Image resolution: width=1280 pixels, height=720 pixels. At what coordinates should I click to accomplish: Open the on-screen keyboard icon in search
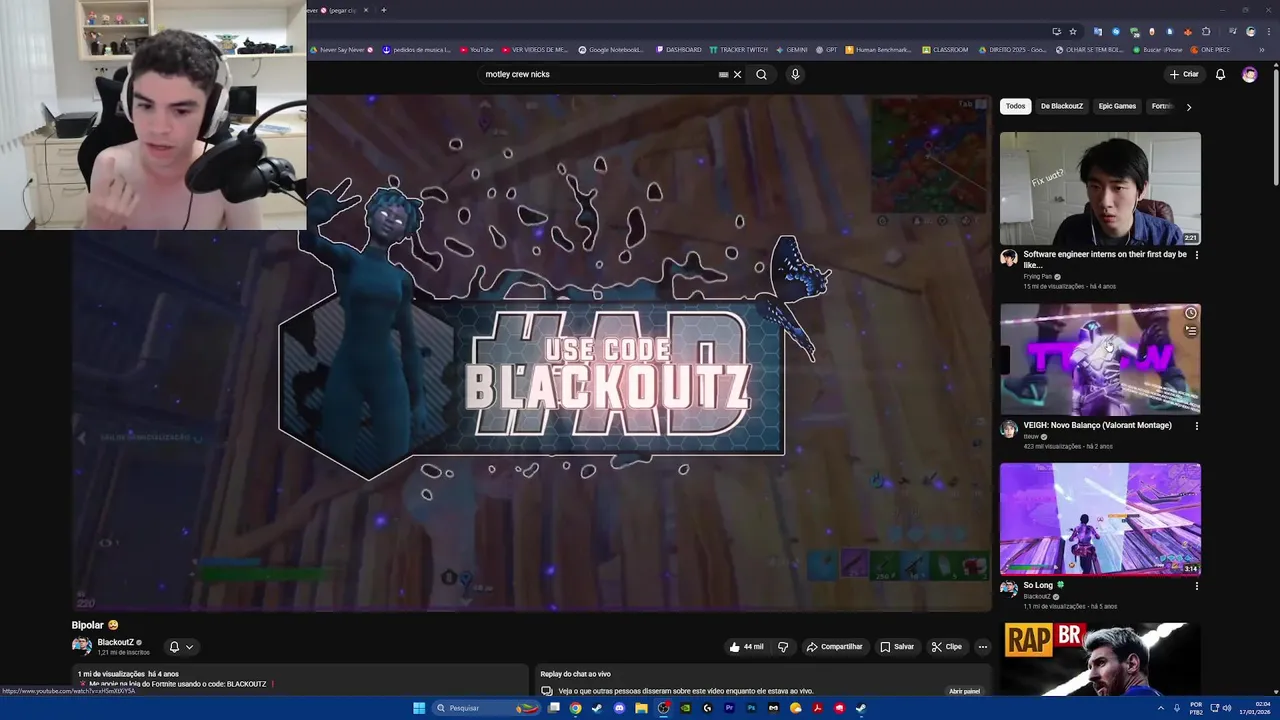pyautogui.click(x=723, y=74)
